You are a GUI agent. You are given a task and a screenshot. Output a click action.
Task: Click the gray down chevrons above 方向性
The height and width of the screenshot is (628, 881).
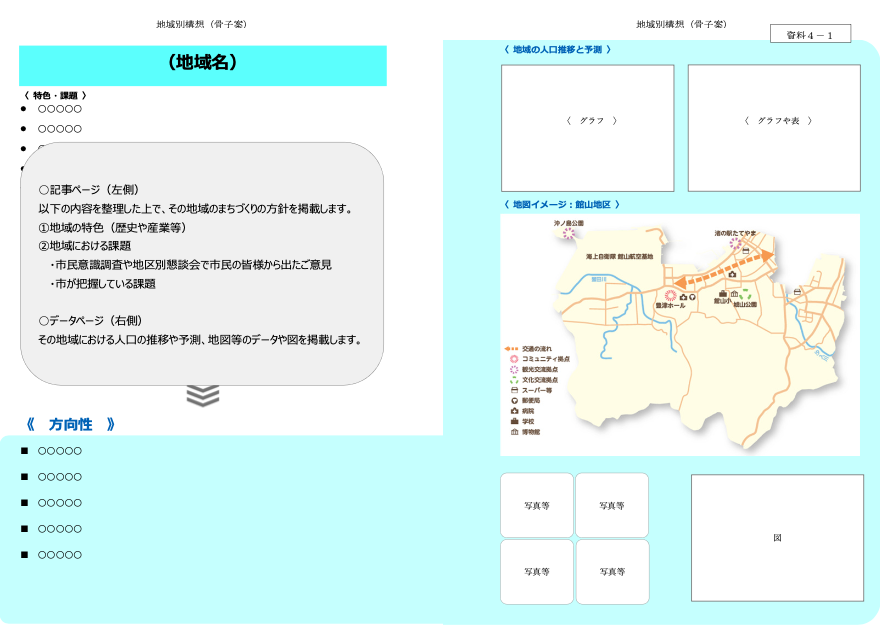click(x=203, y=395)
